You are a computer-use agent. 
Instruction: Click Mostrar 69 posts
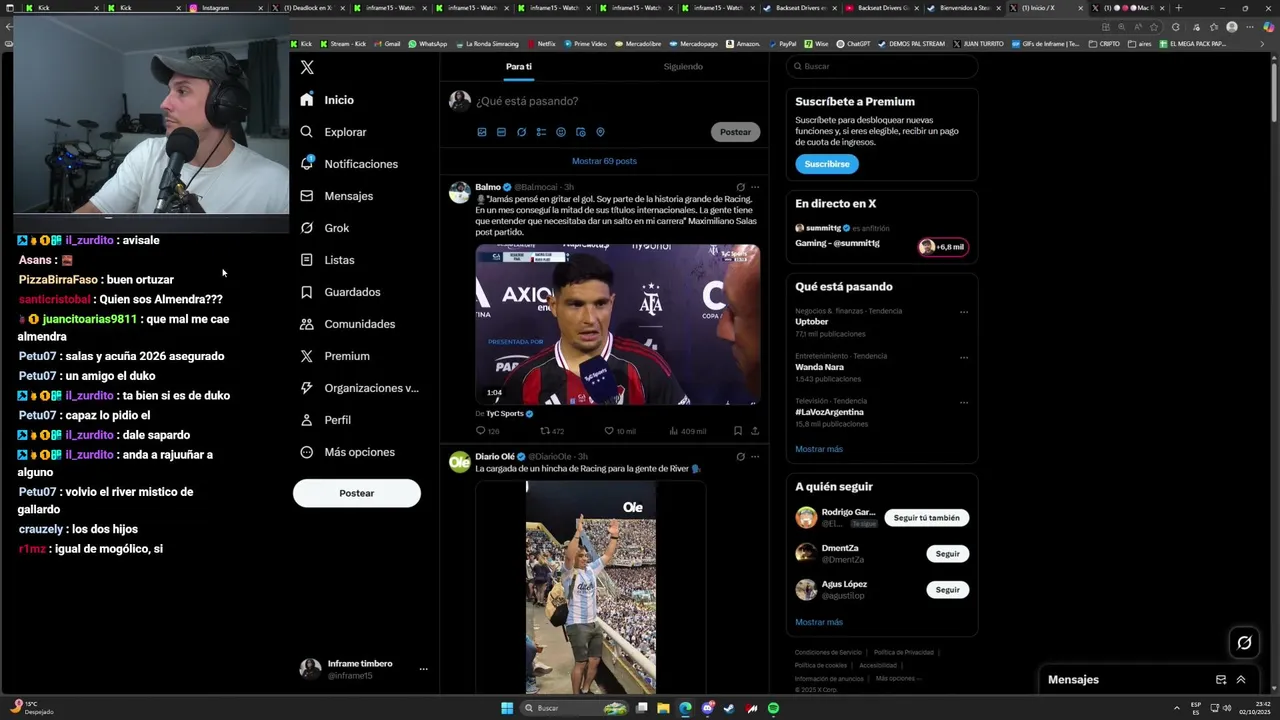(604, 161)
